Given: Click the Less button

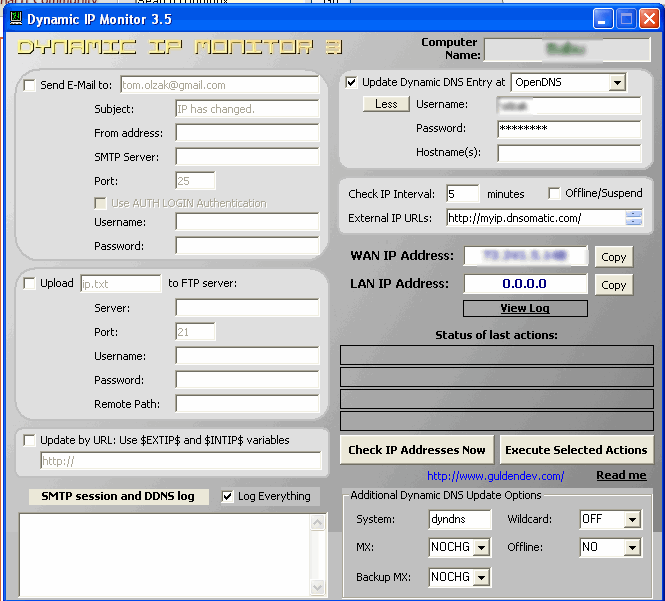Looking at the screenshot, I should [386, 104].
